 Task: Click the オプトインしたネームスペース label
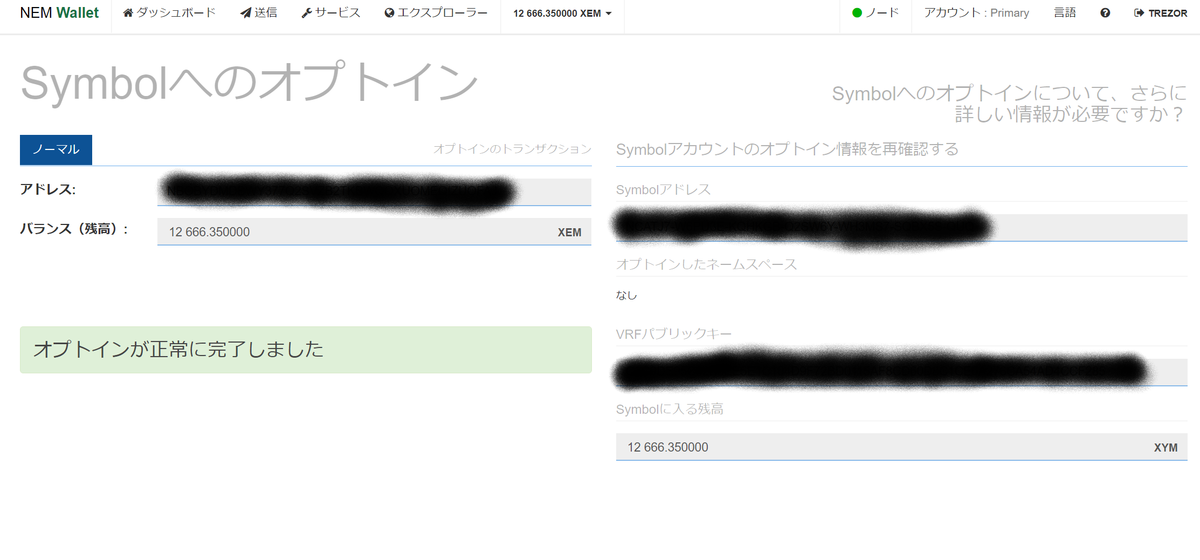click(x=707, y=264)
